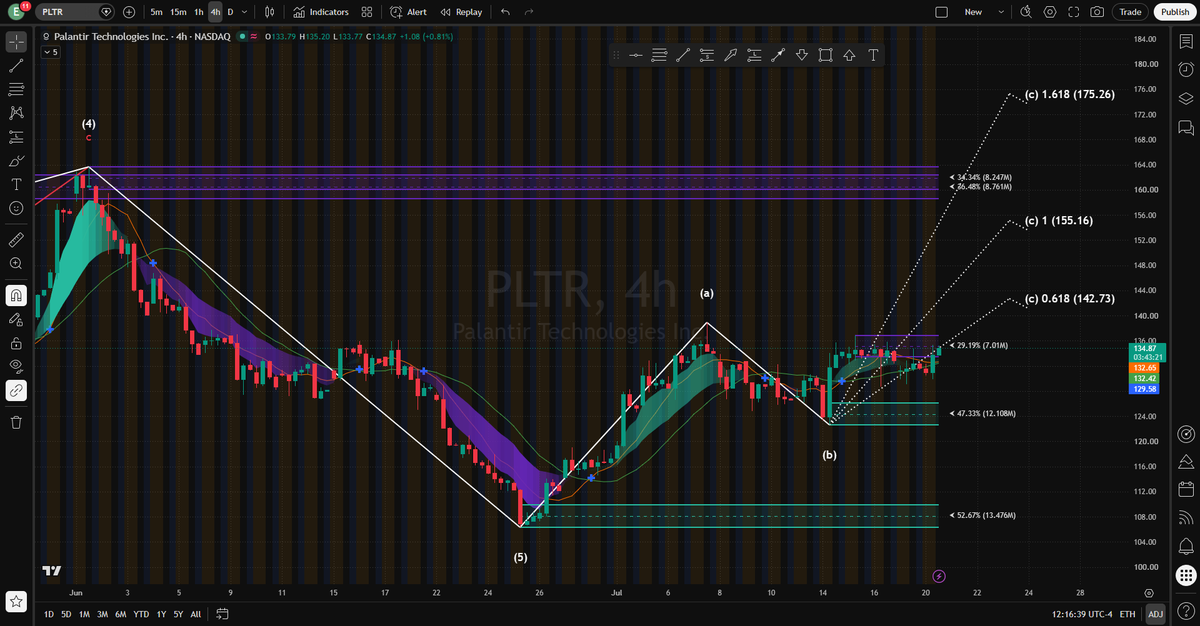Open the products grid menu button
Image resolution: width=1200 pixels, height=626 pixels.
1186,575
